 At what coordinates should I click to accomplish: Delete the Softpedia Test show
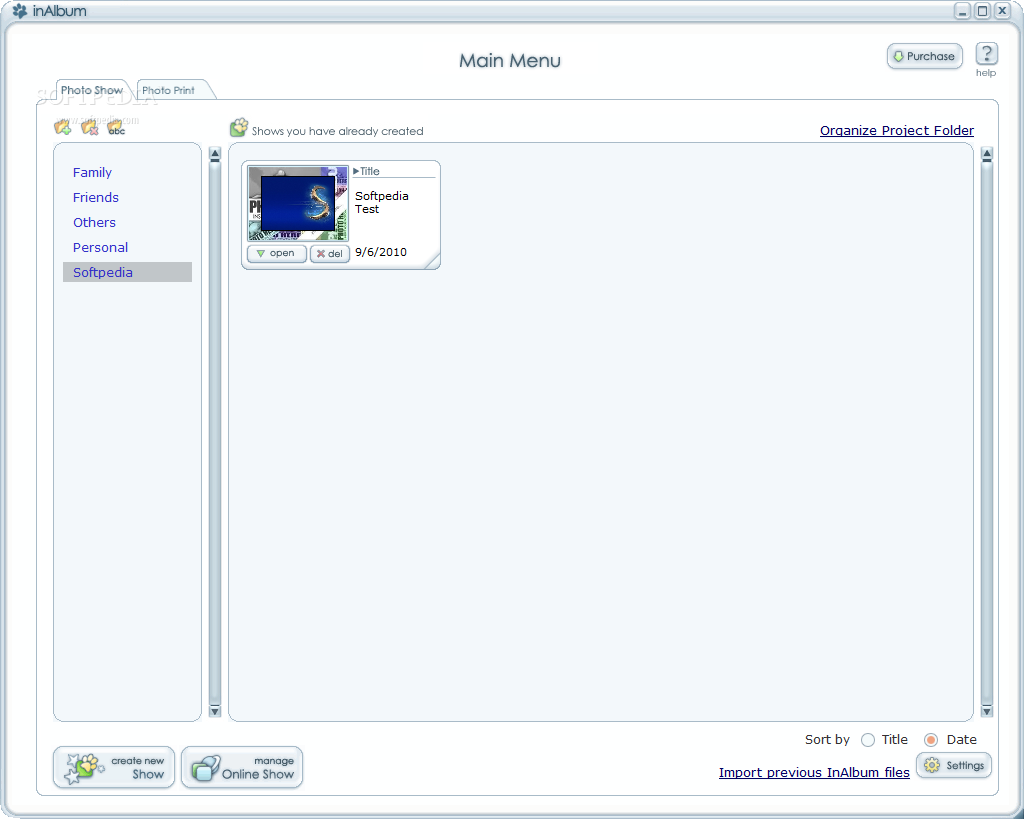[330, 253]
